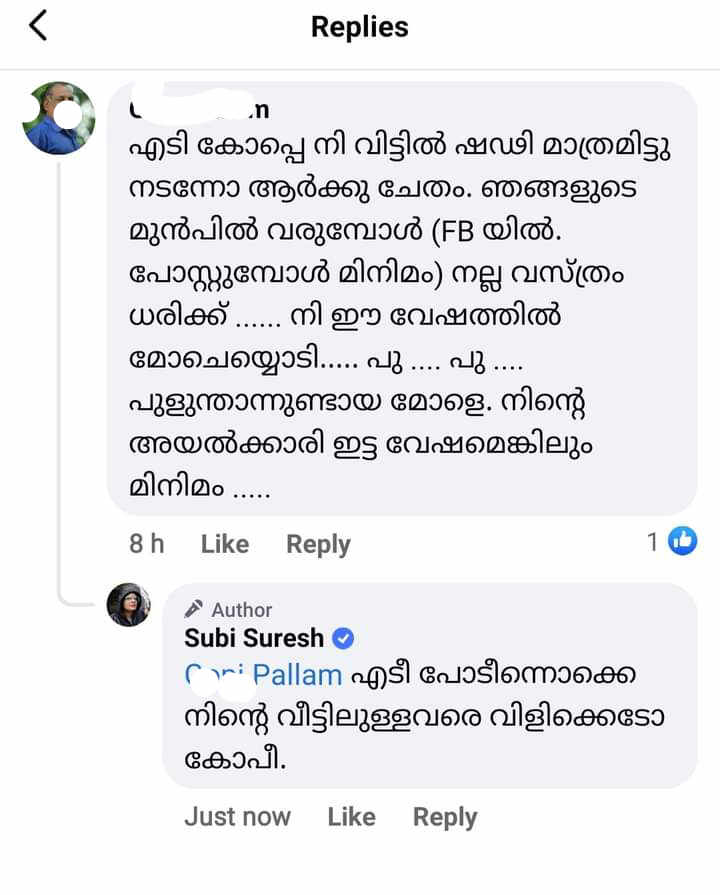Open Subi Suresh's small profile picture
This screenshot has width=720, height=895.
pyautogui.click(x=129, y=604)
